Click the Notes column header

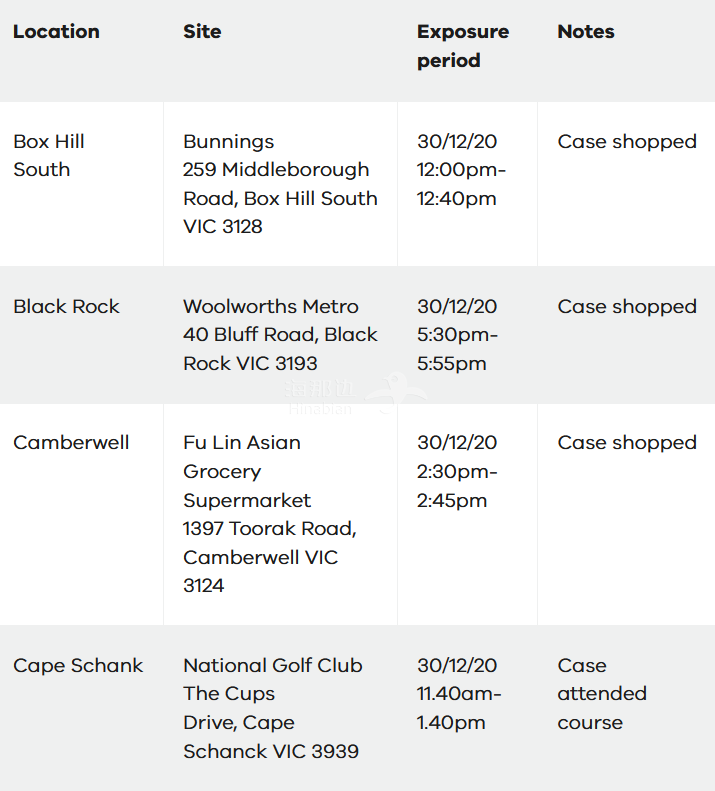point(586,32)
